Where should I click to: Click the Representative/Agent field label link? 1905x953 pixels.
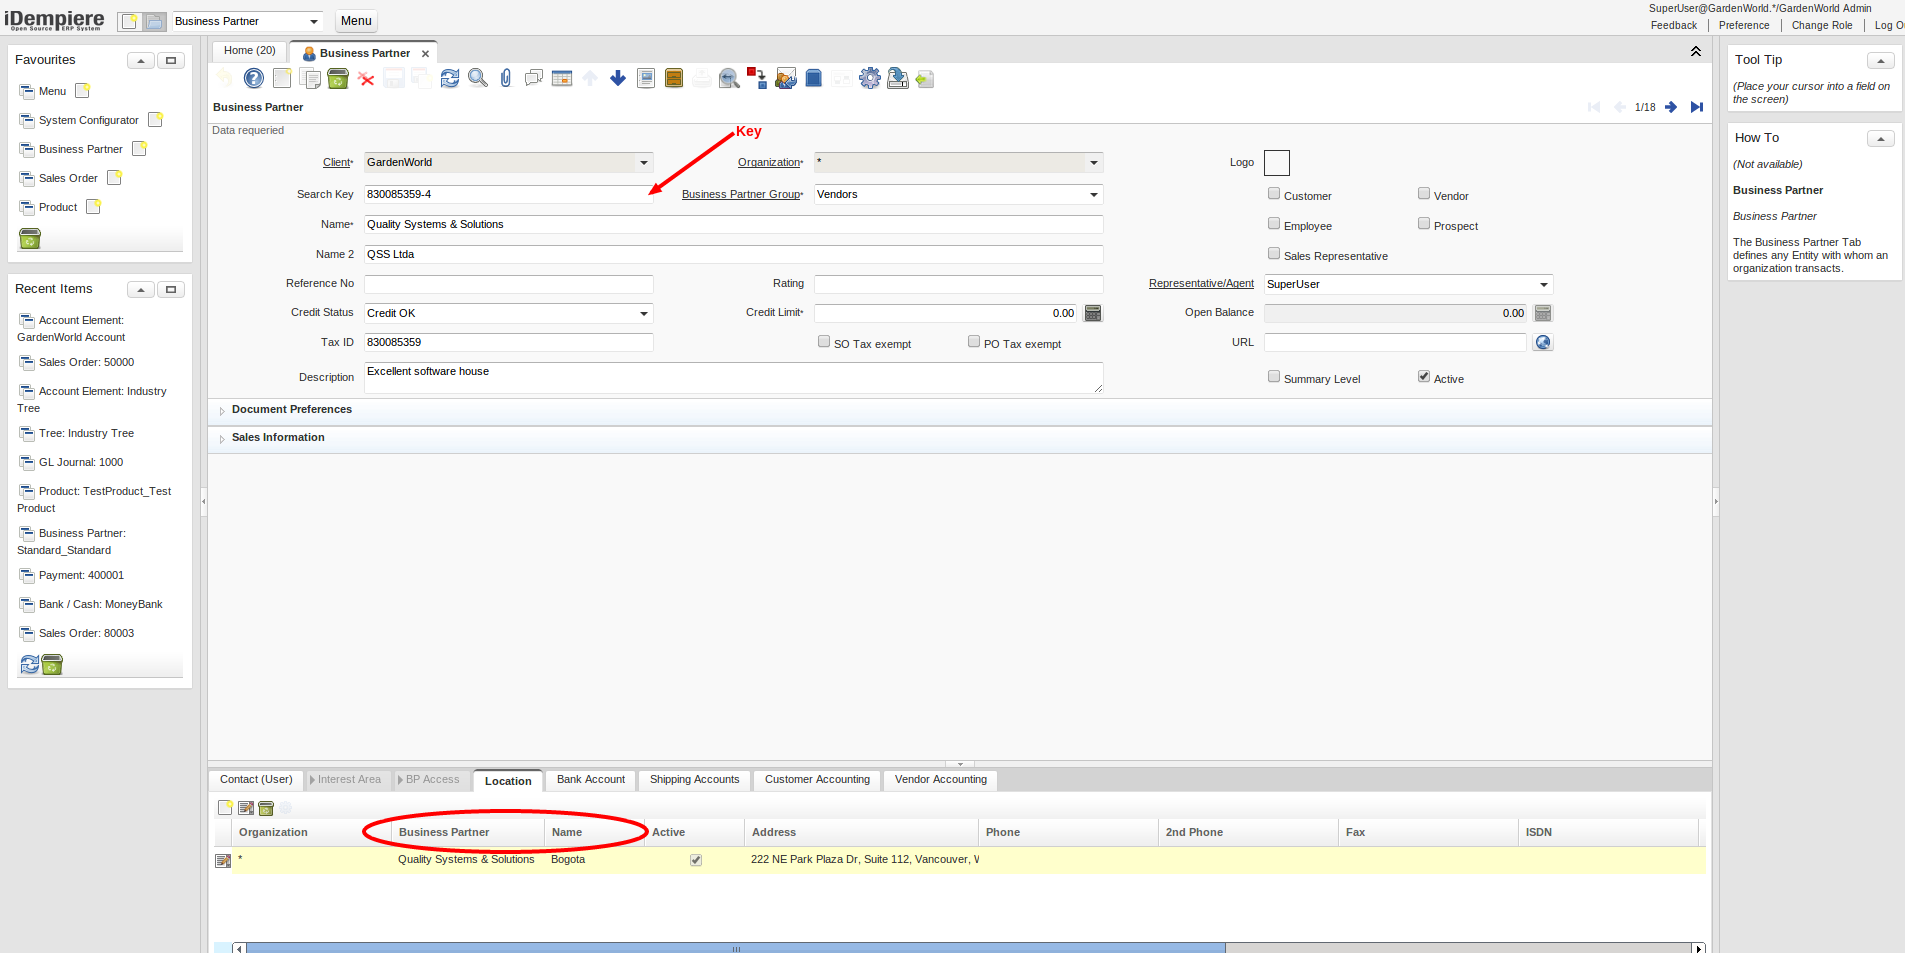pyautogui.click(x=1201, y=283)
